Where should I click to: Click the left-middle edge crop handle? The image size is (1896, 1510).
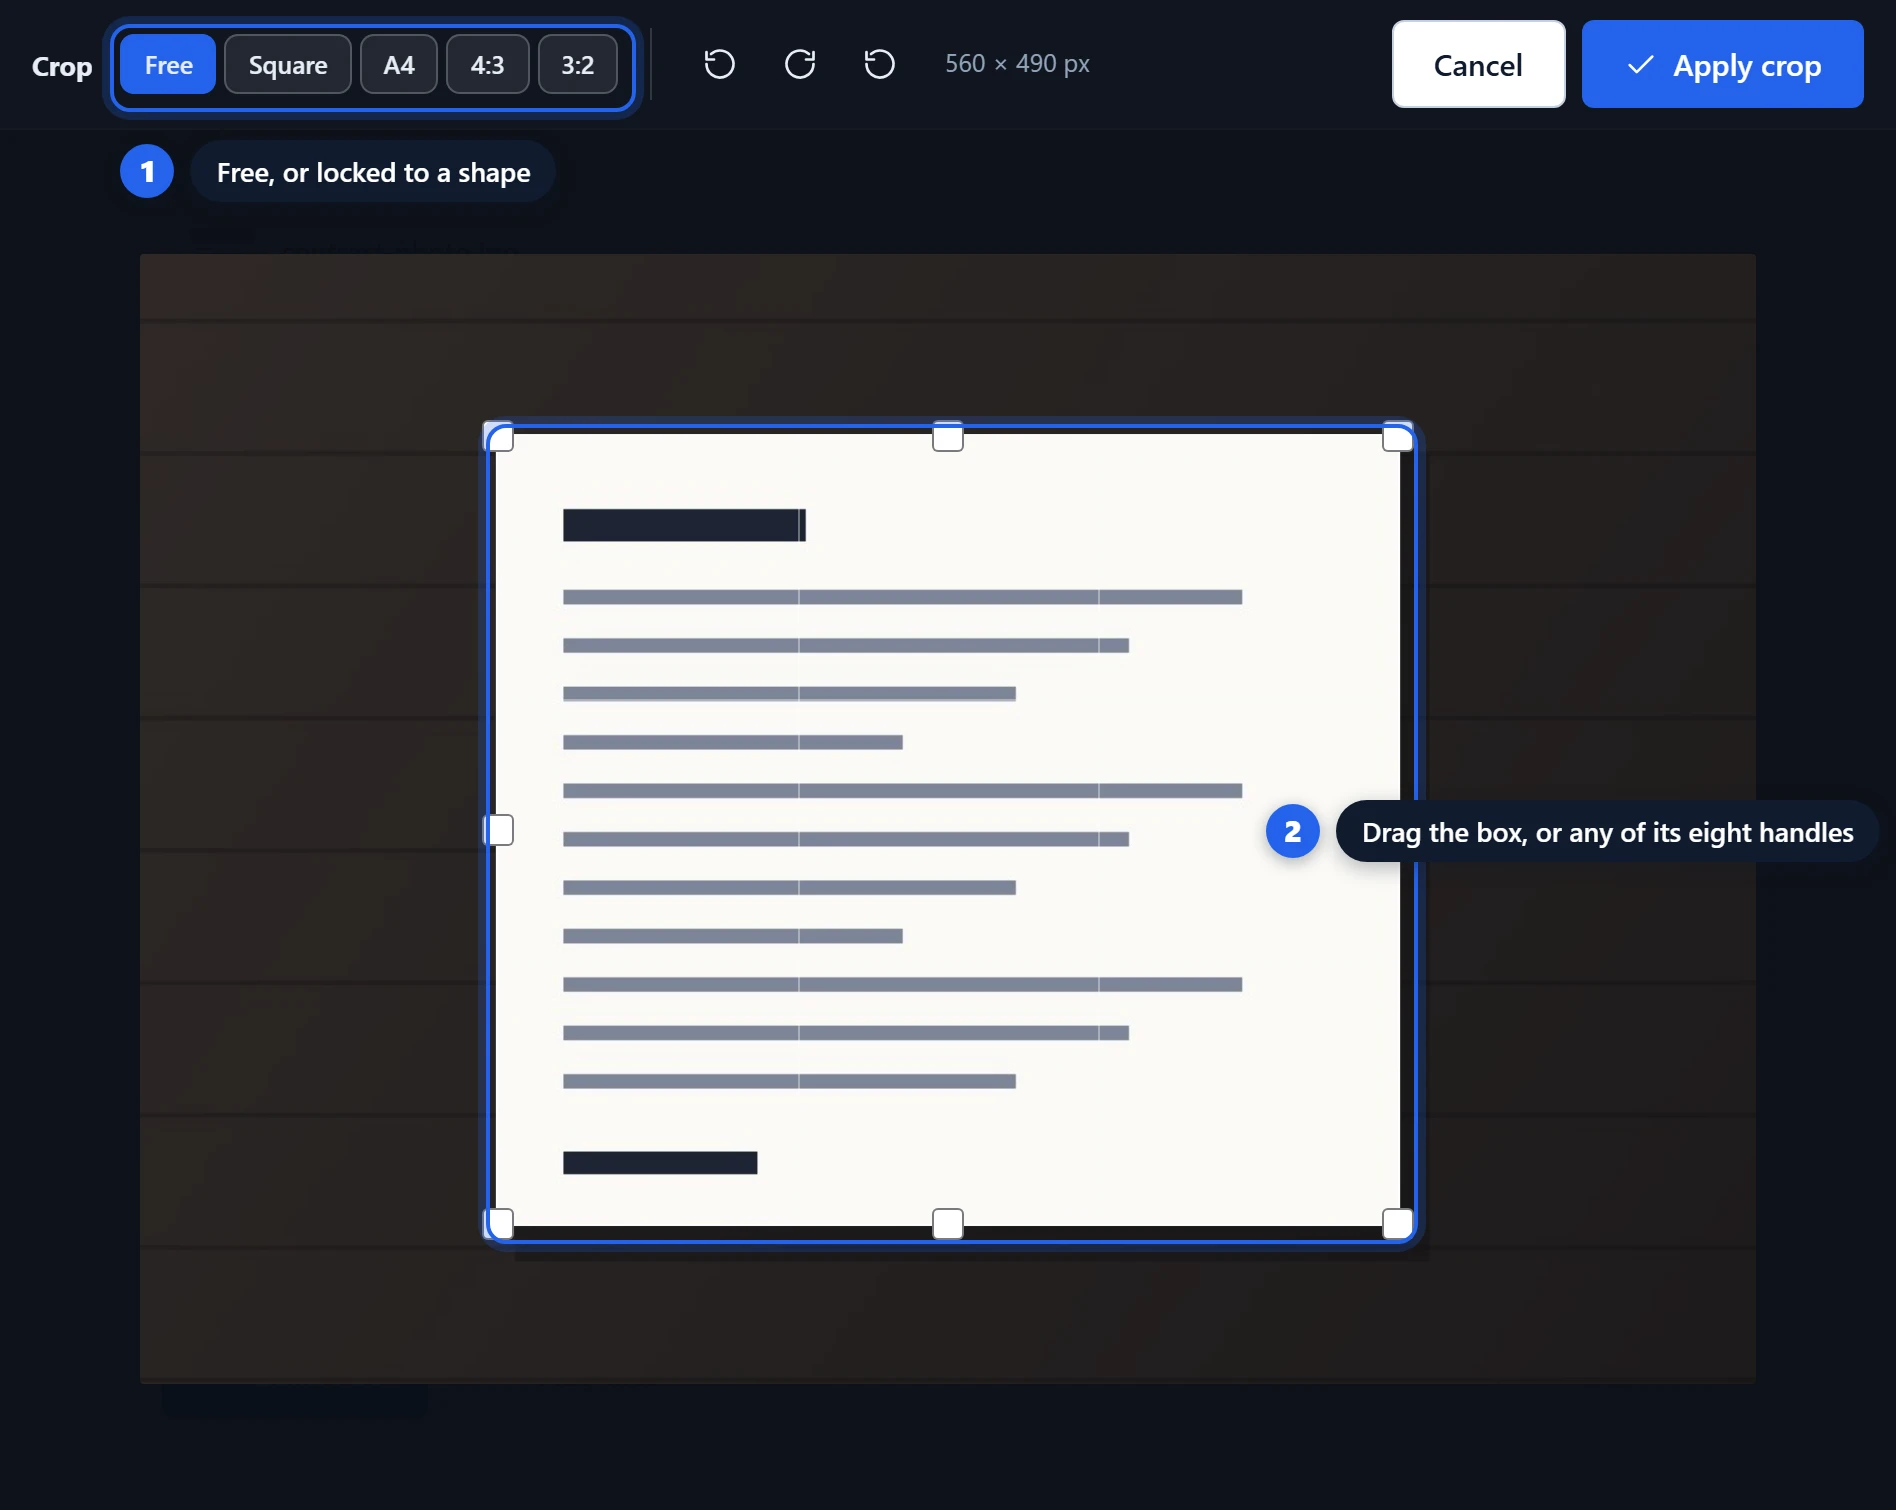click(x=499, y=830)
